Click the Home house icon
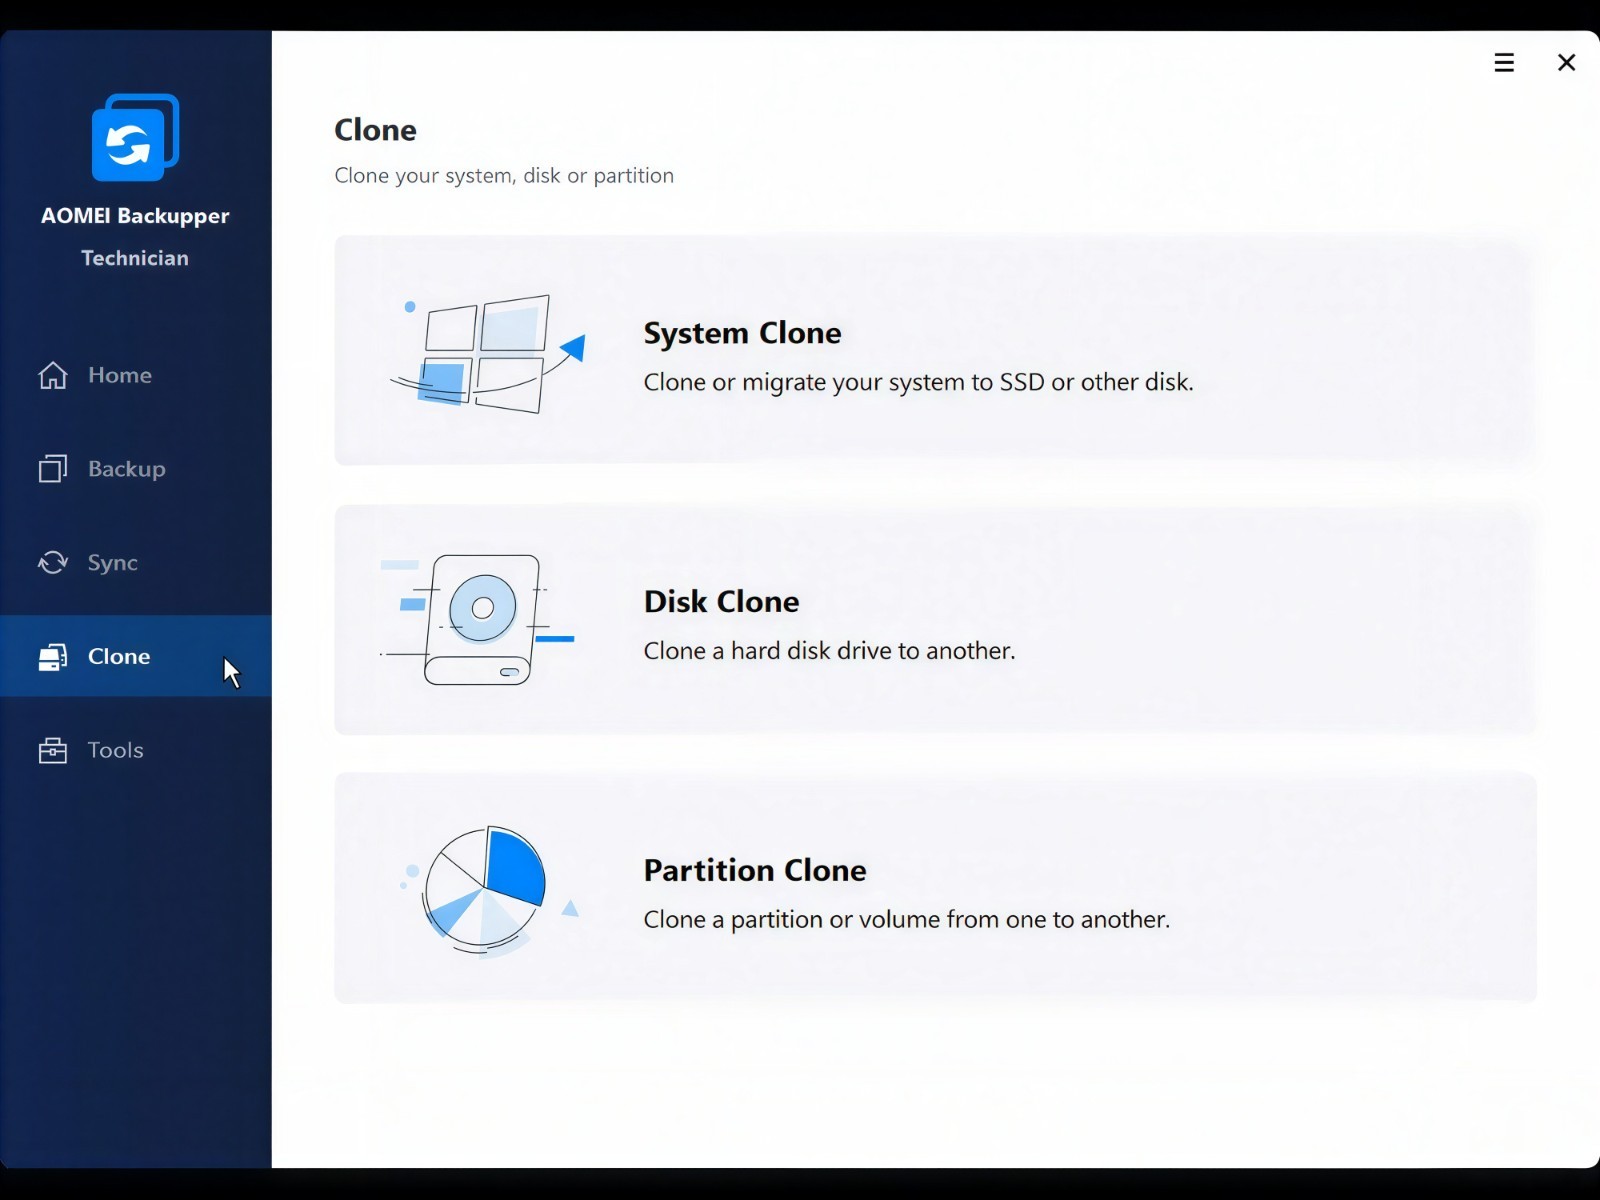1600x1200 pixels. coord(53,375)
